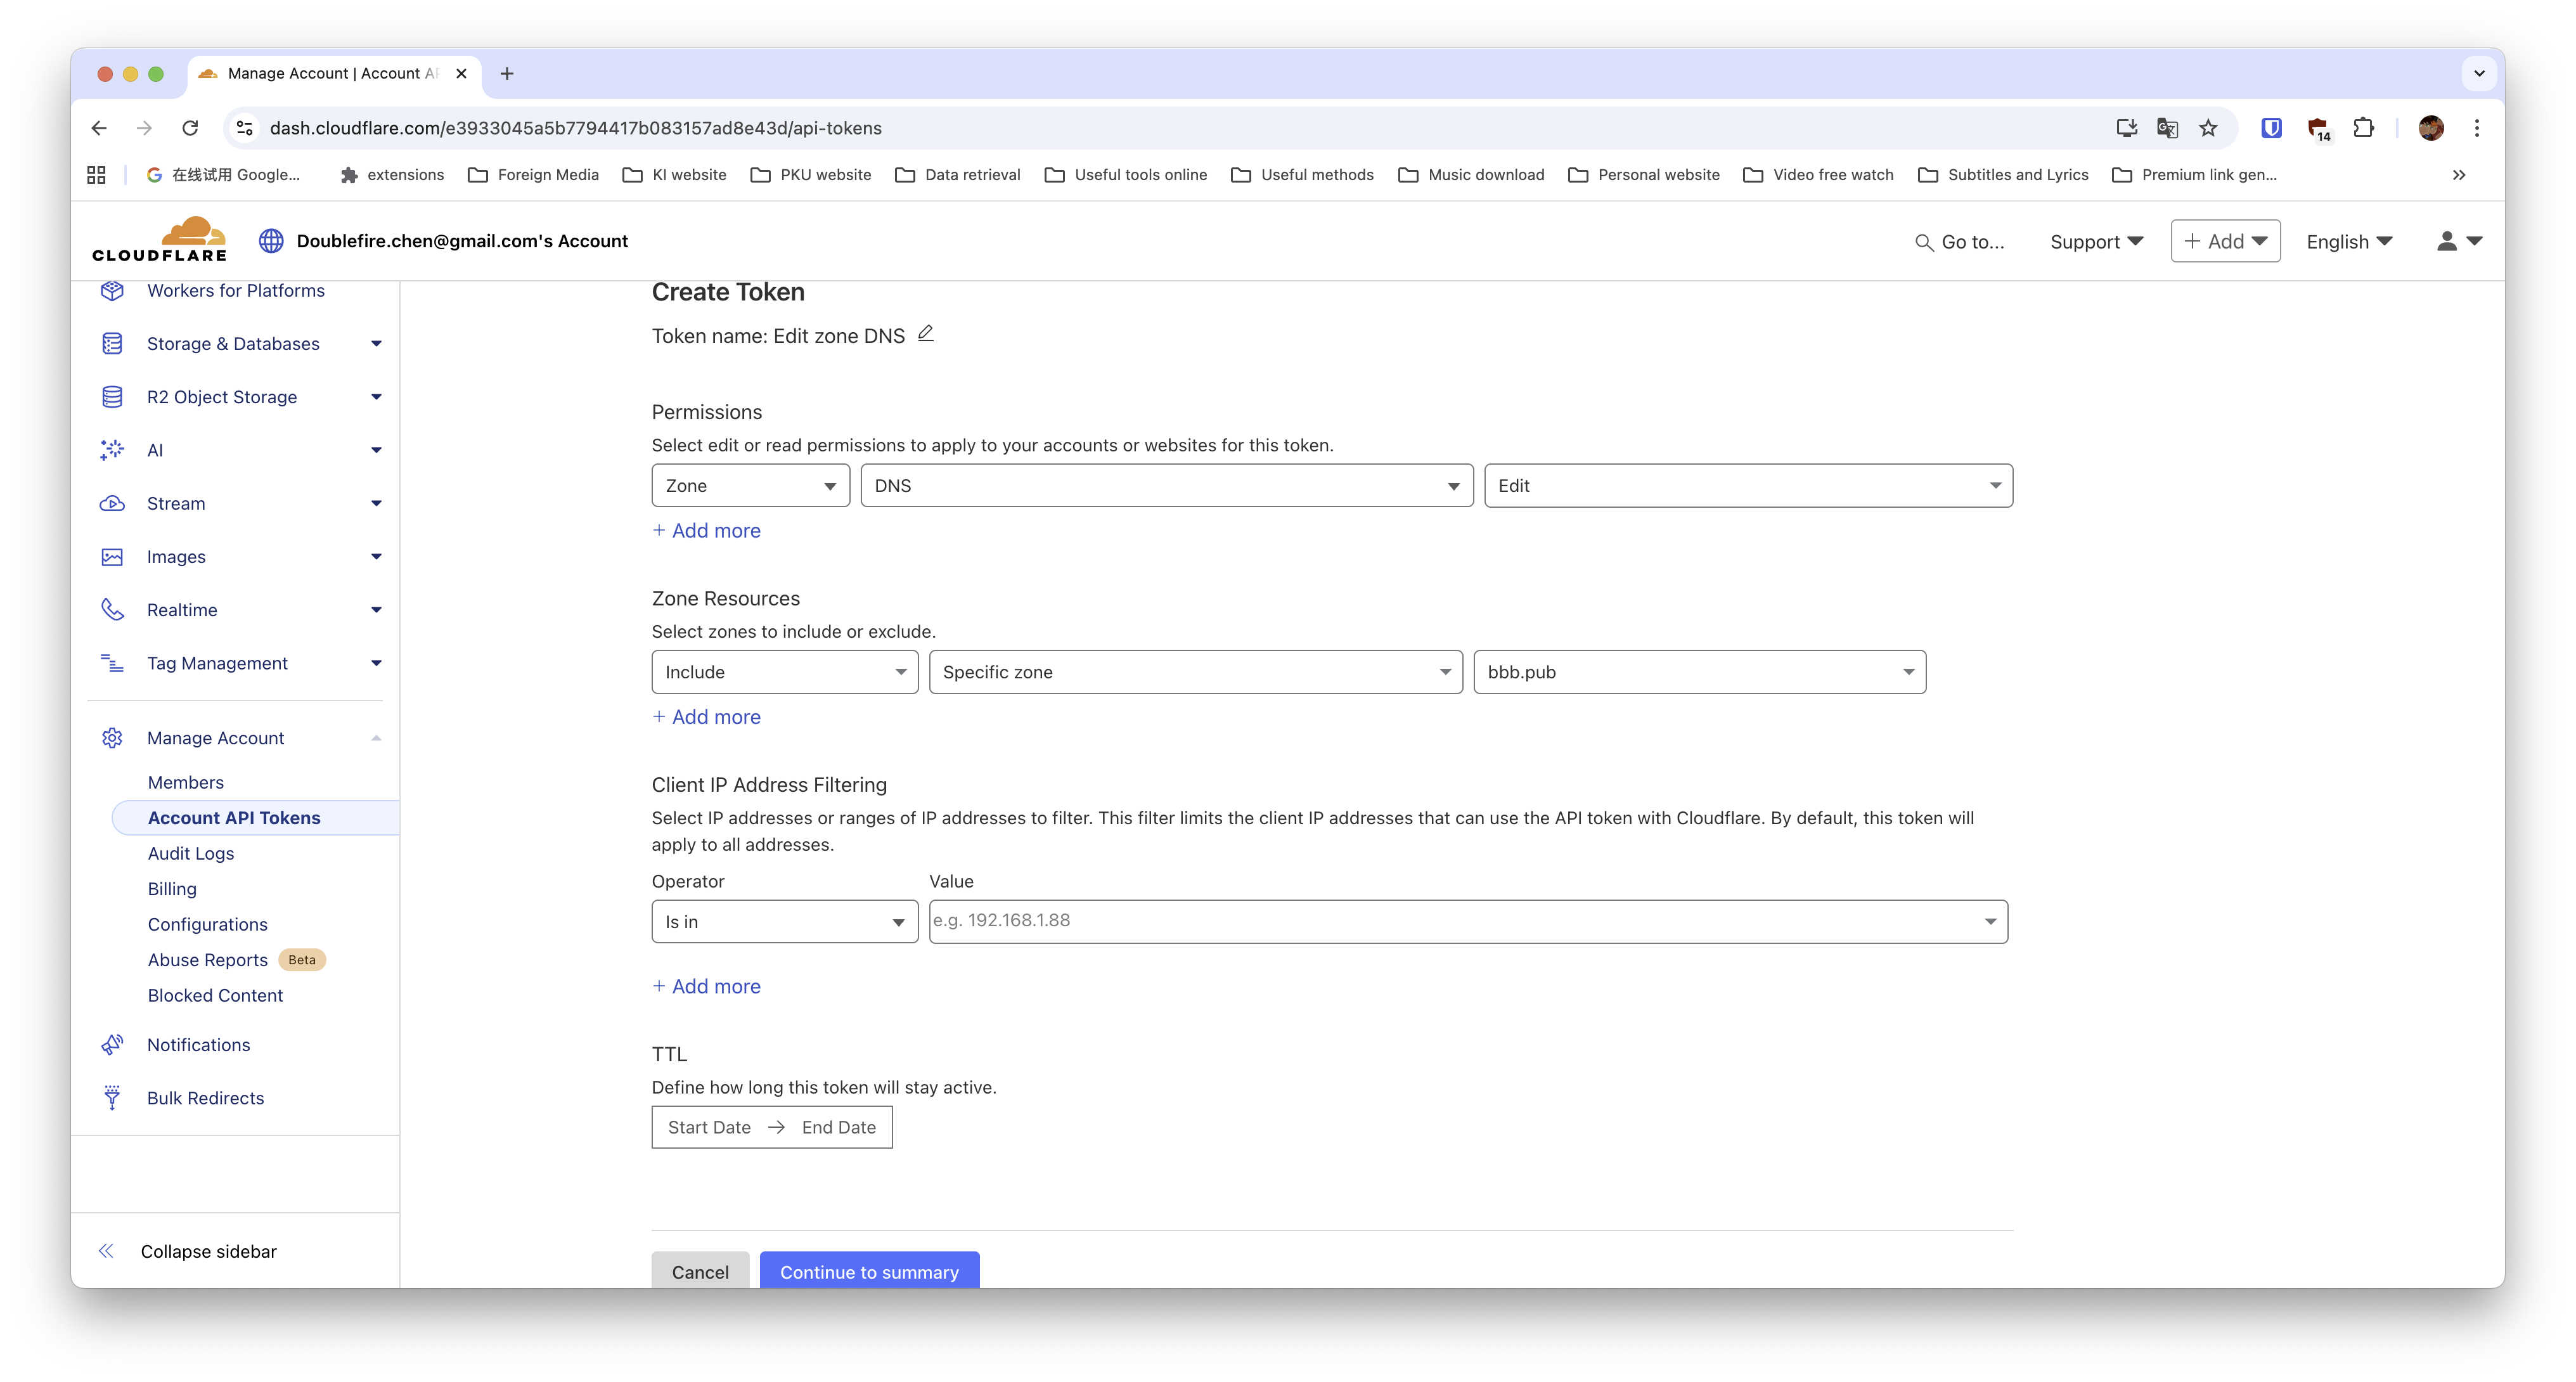Click Add more under Zone Resources
Viewport: 2576px width, 1382px height.
(706, 717)
